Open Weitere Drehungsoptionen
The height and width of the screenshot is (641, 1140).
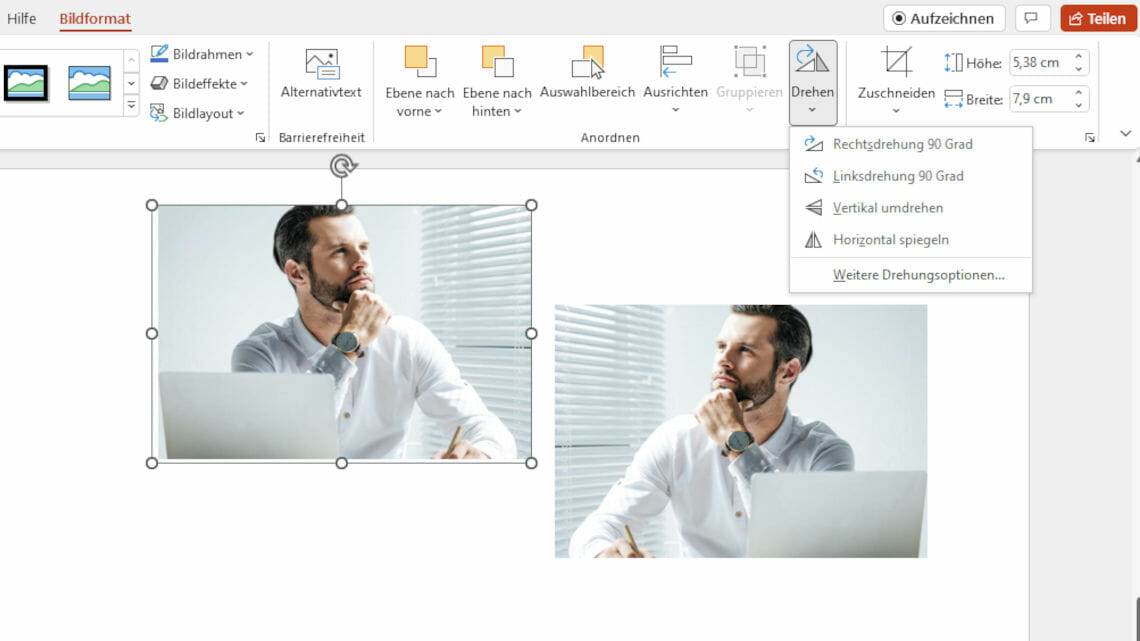[x=910, y=275]
